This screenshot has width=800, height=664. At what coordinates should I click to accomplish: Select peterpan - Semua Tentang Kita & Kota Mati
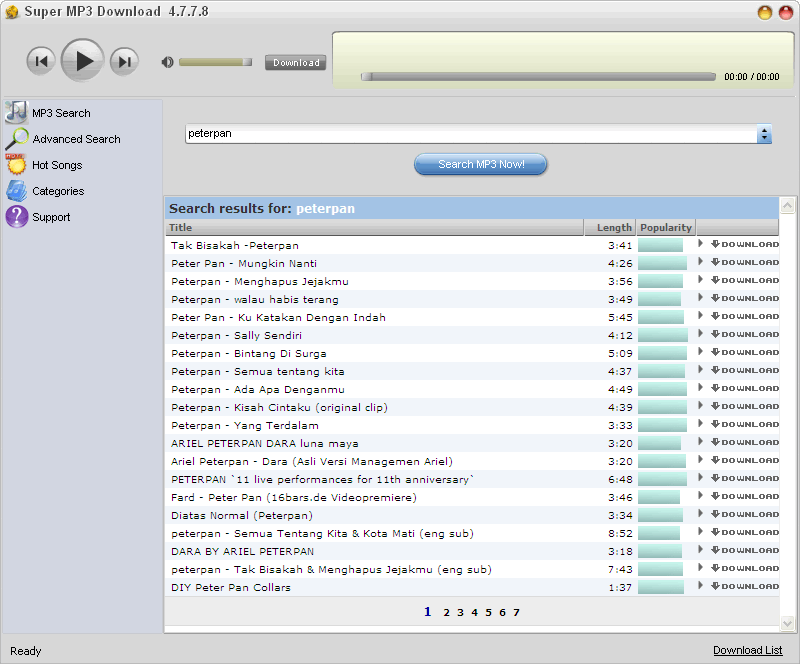click(322, 534)
